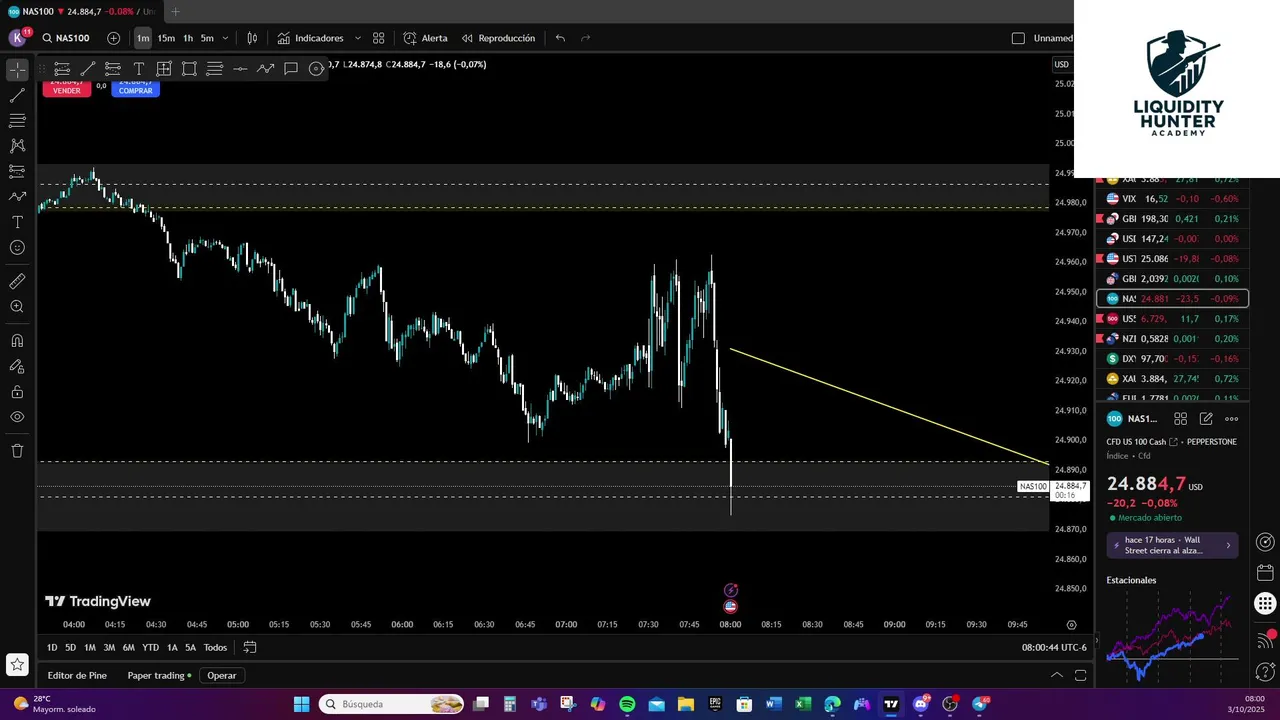Select the 5A date range
This screenshot has height=720, width=1280.
(x=190, y=647)
